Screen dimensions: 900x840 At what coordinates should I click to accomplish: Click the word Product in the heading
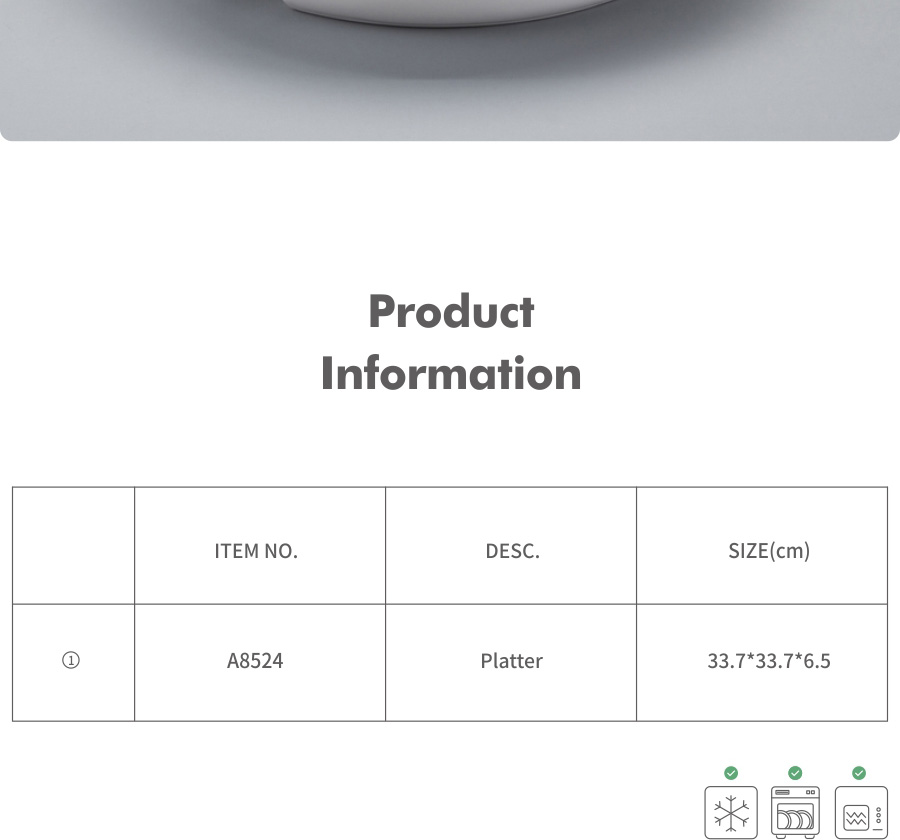[x=451, y=311]
